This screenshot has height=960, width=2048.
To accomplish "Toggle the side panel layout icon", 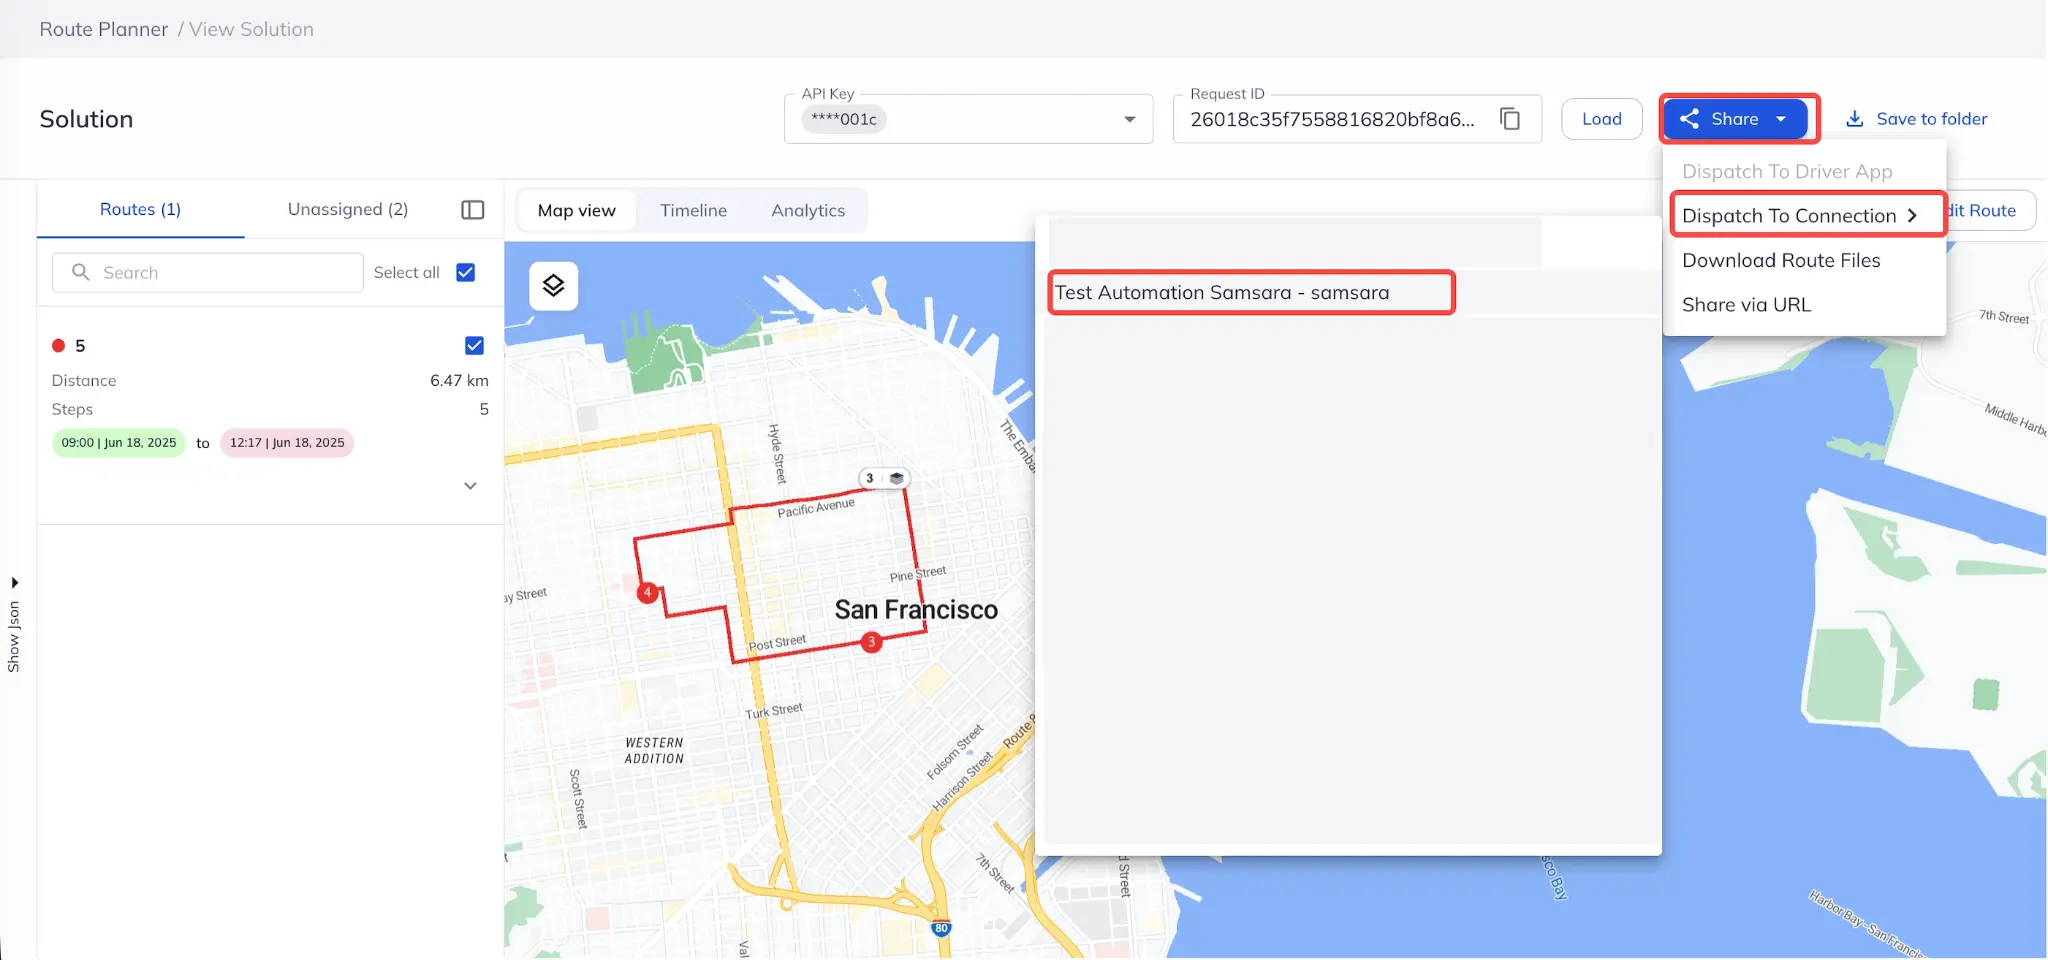I will pos(473,210).
